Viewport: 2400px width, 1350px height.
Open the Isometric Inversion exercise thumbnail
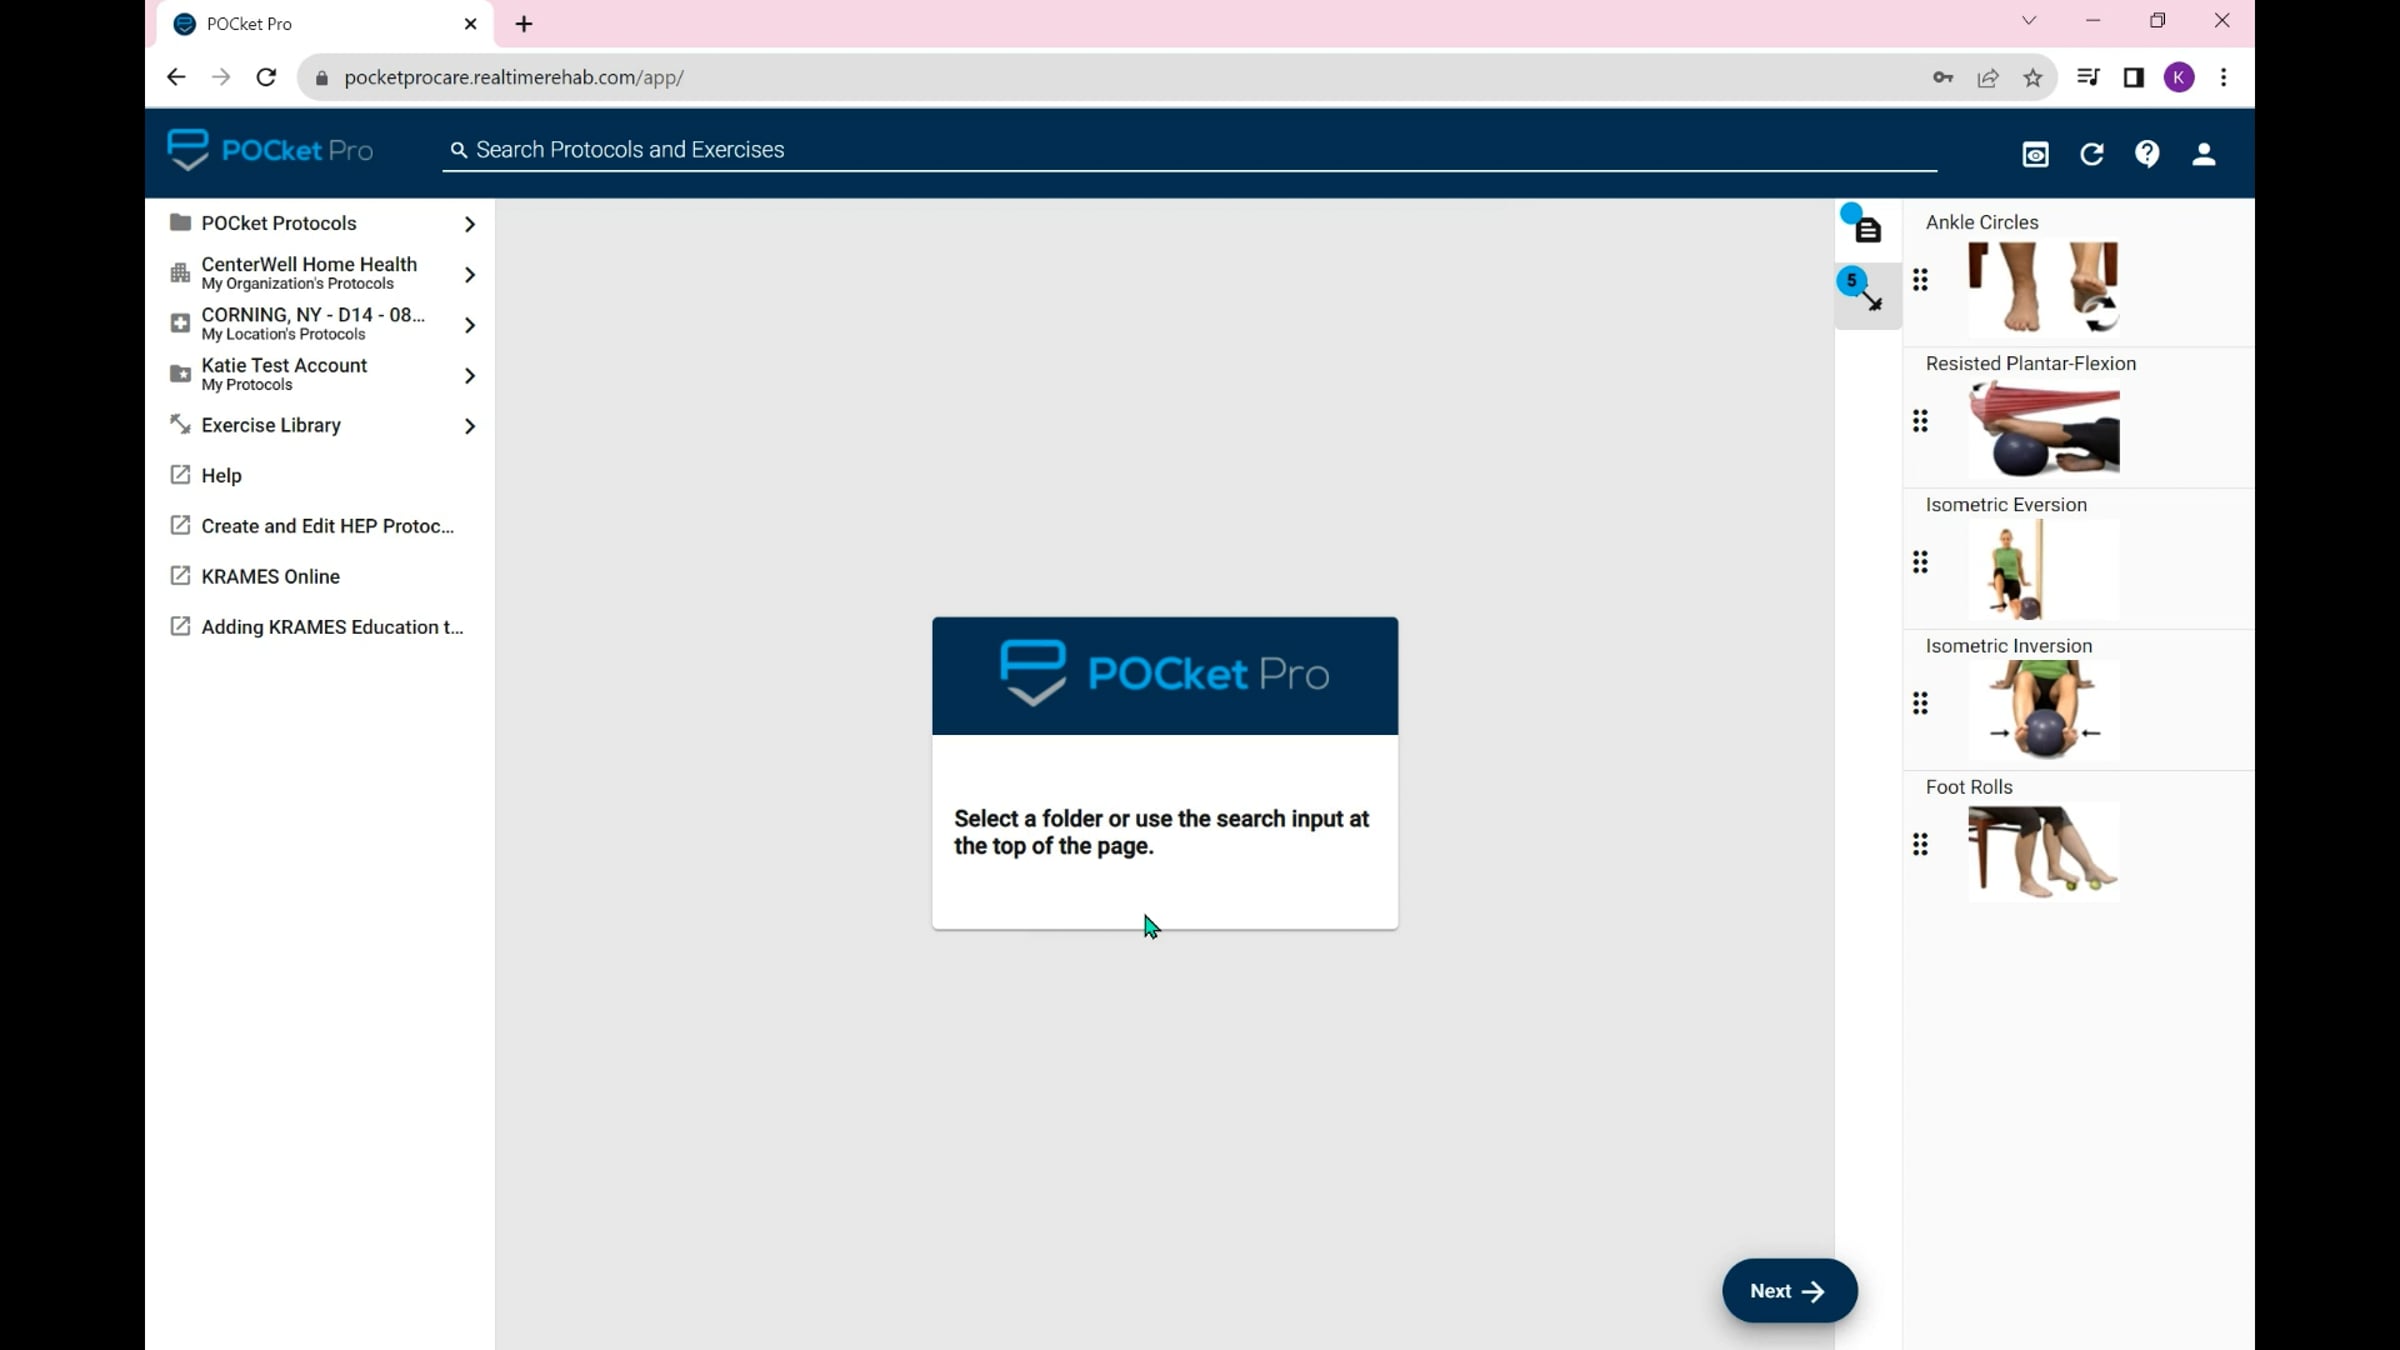(x=2043, y=711)
